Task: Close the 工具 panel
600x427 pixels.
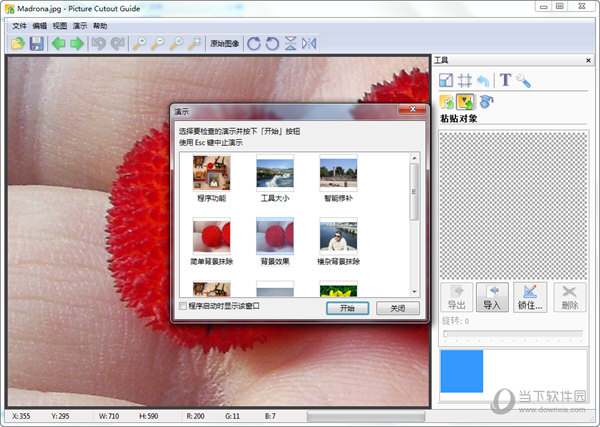Action: click(x=589, y=60)
